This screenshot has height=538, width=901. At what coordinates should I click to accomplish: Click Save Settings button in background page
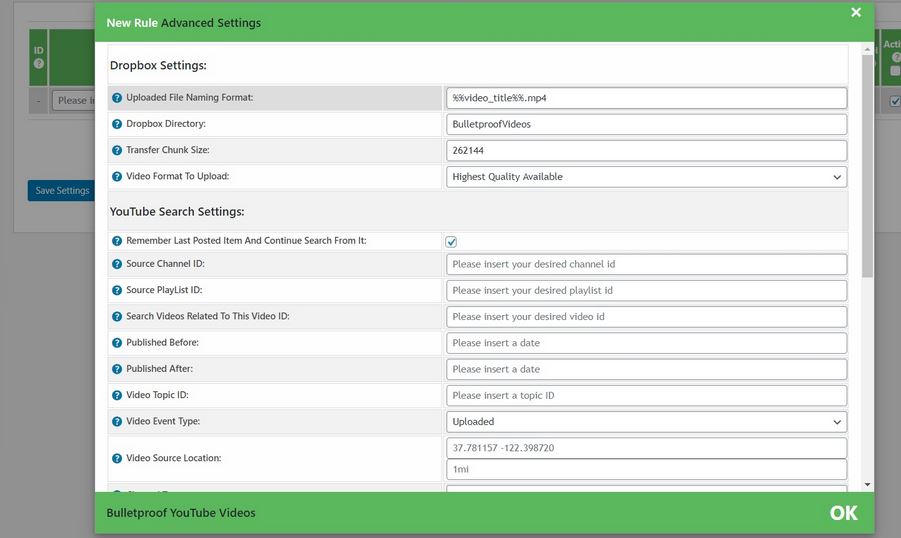click(61, 190)
